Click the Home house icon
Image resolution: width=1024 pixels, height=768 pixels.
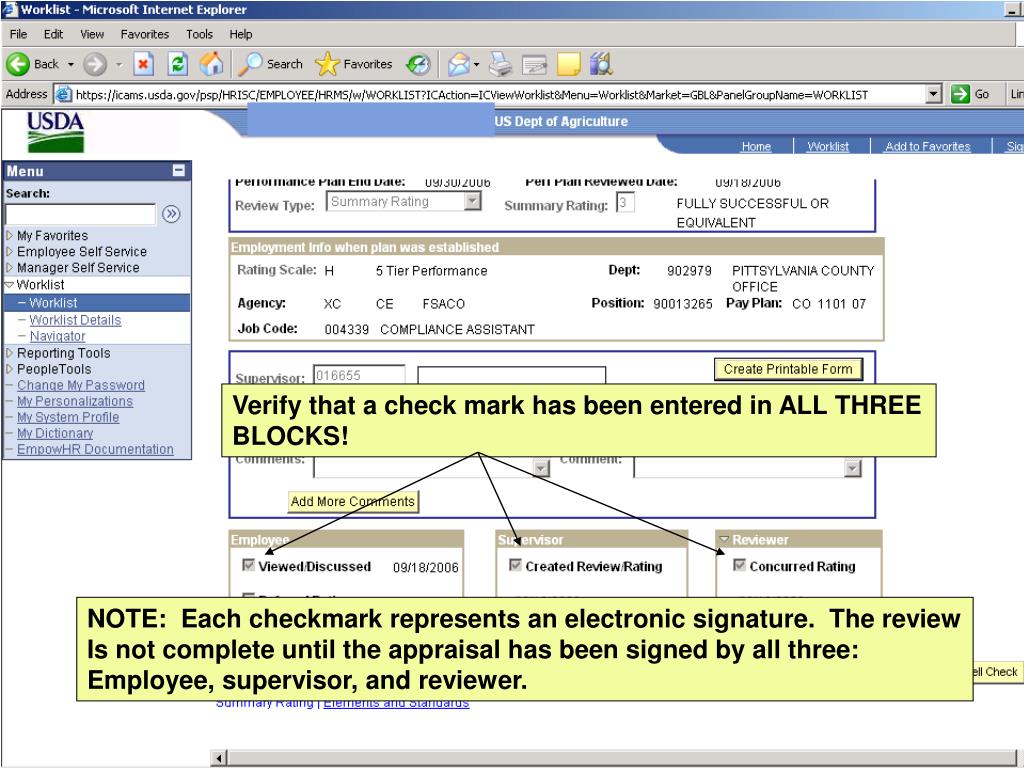click(x=211, y=64)
